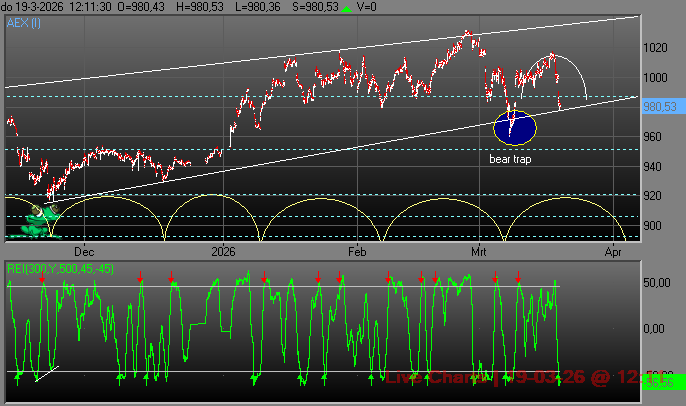Screen dimensions: 686x406
Task: Click the 900 price axis label
Action: point(652,226)
